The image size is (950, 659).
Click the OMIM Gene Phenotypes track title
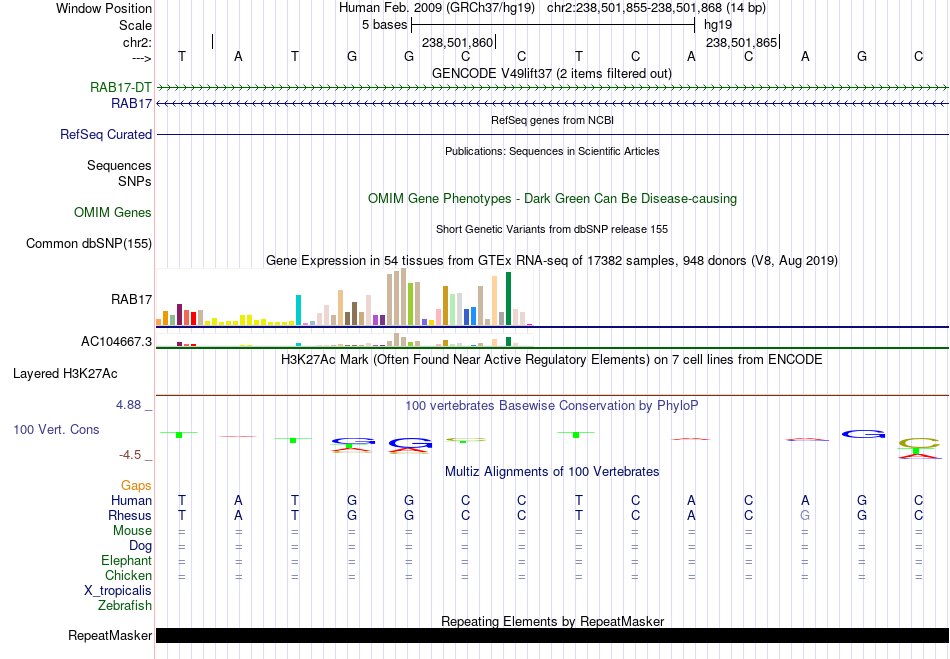552,199
